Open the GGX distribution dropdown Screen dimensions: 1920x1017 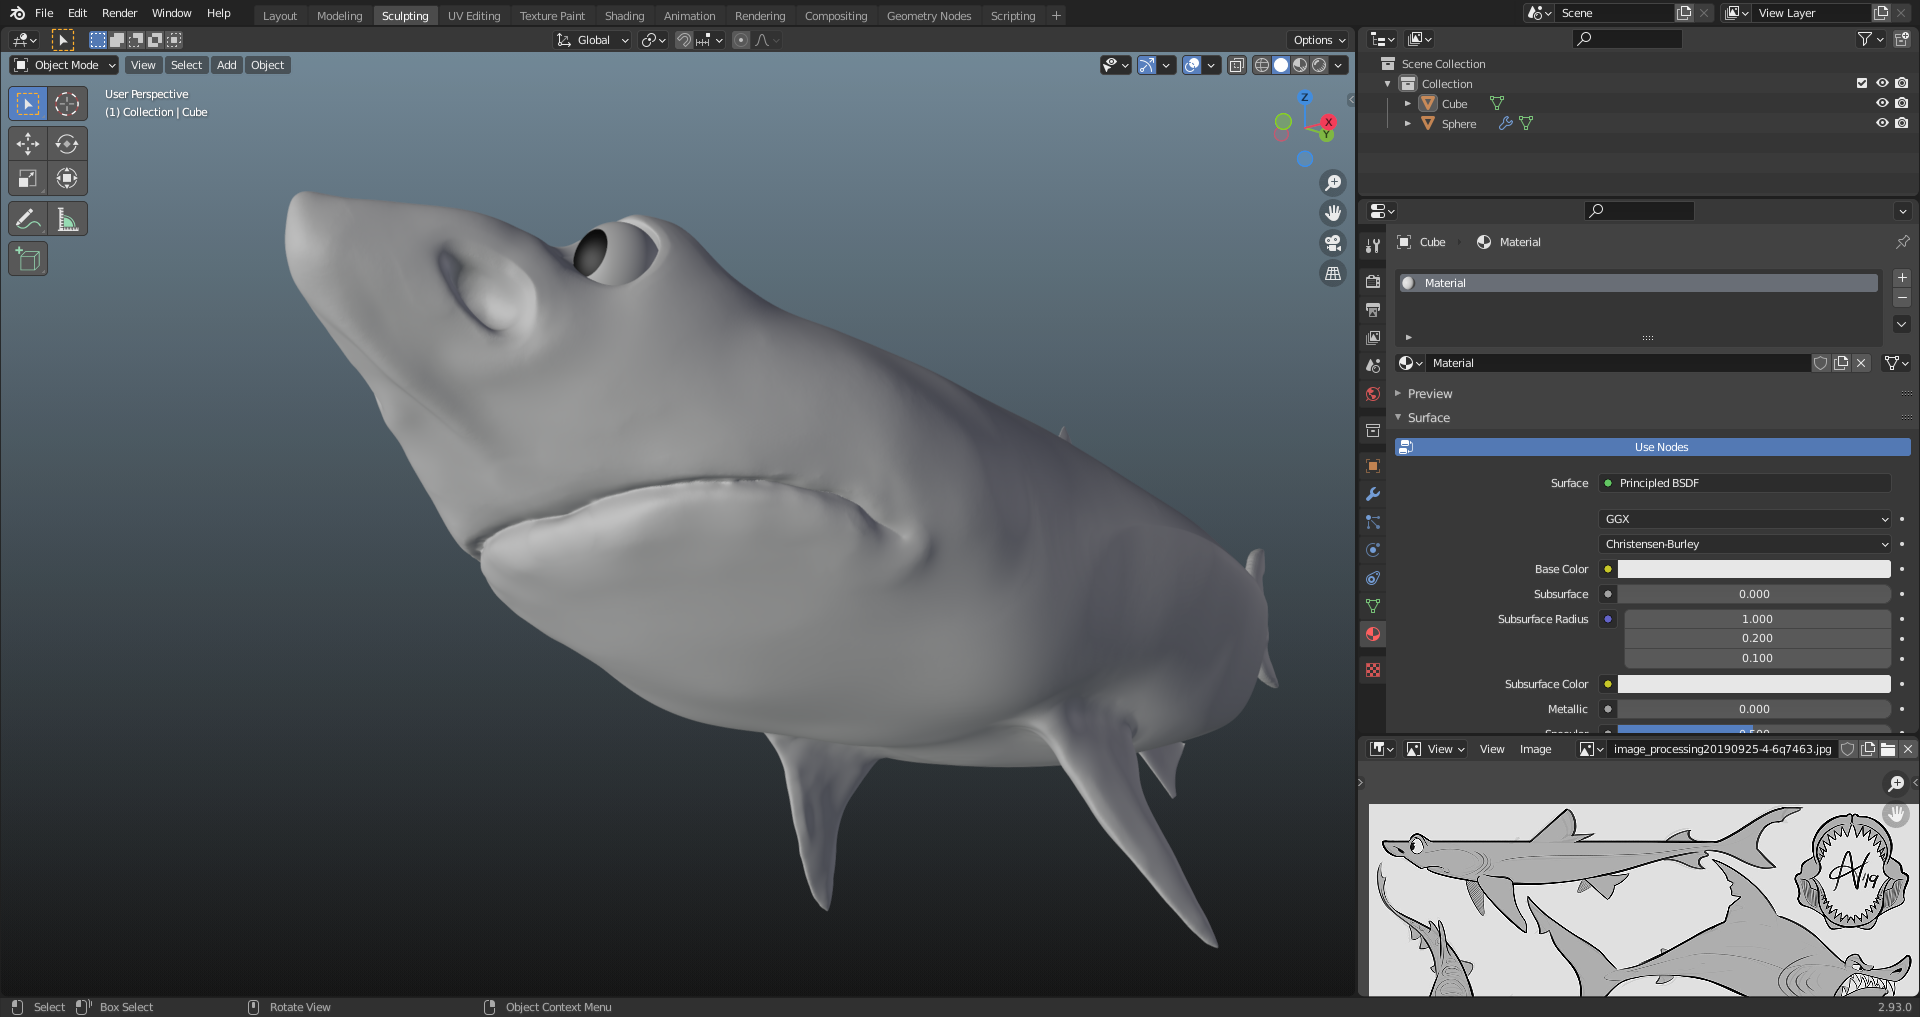point(1745,519)
